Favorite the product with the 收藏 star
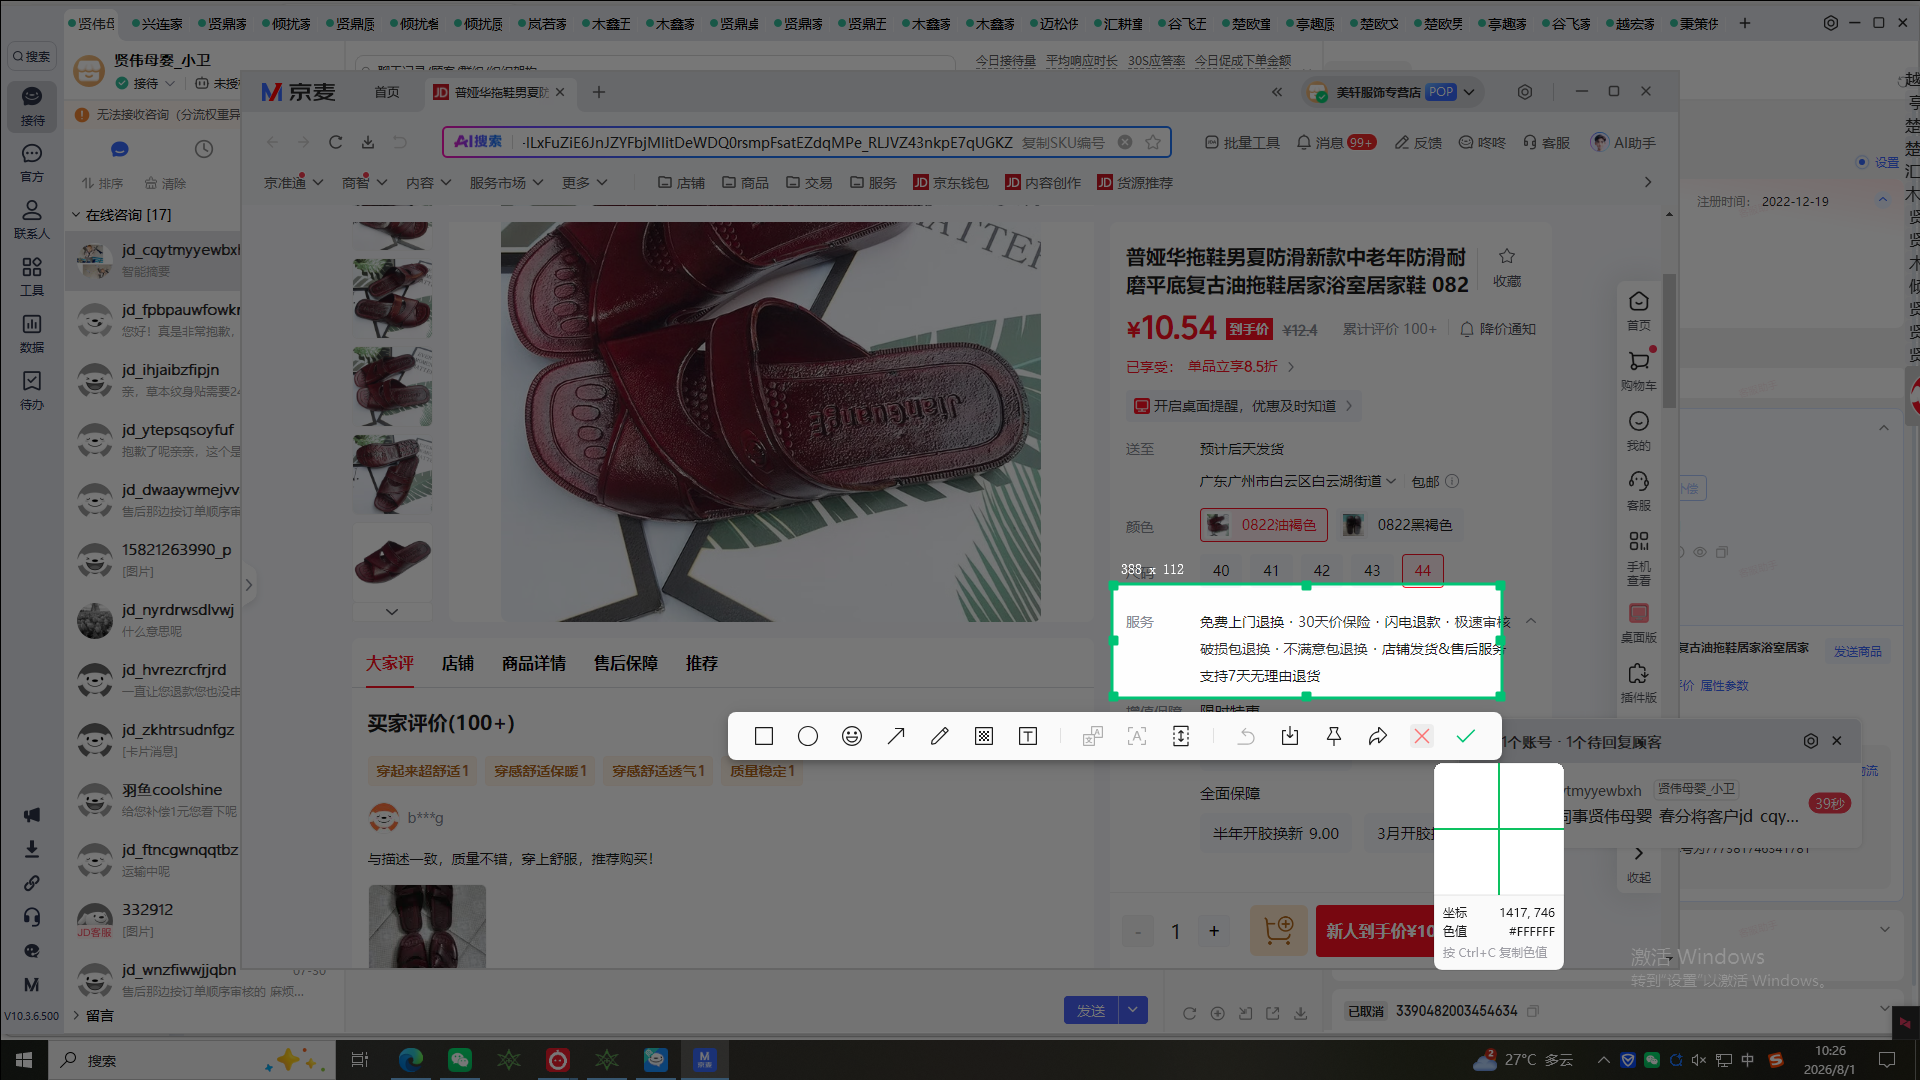Image resolution: width=1920 pixels, height=1080 pixels. (1507, 268)
